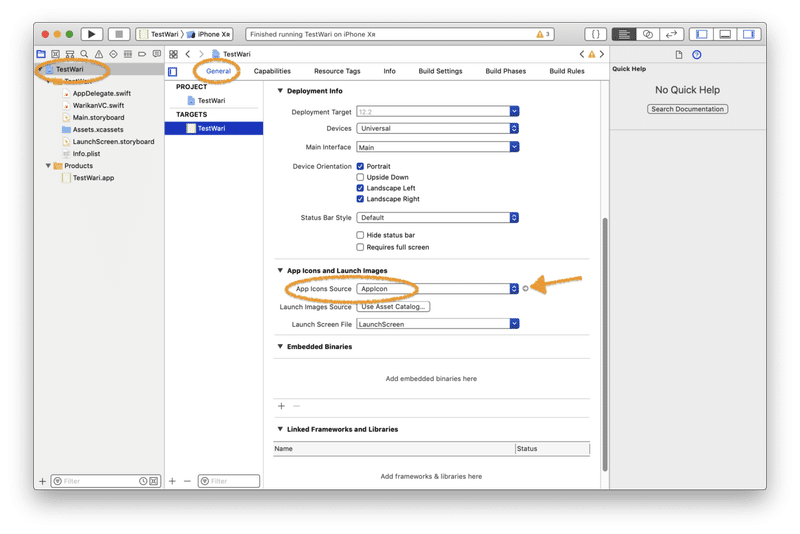The image size is (800, 534).
Task: Enable Upside Down orientation
Action: click(x=360, y=177)
